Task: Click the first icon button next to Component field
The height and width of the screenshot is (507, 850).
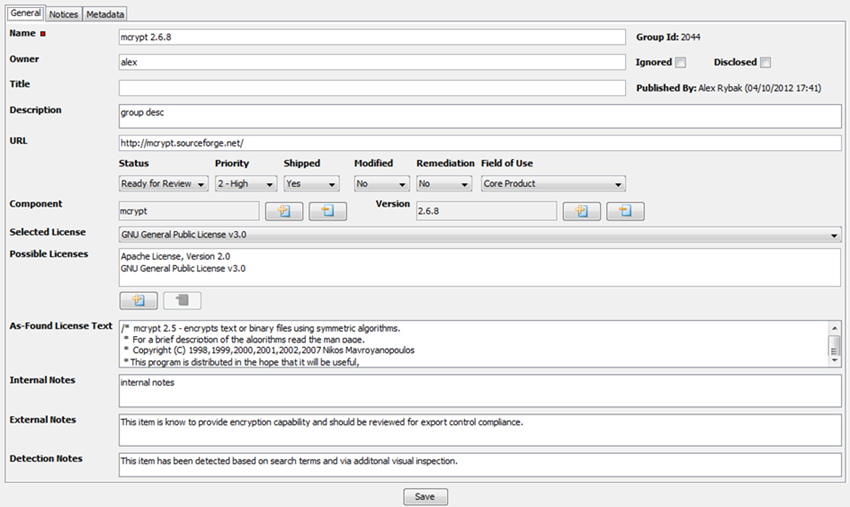Action: tap(283, 211)
